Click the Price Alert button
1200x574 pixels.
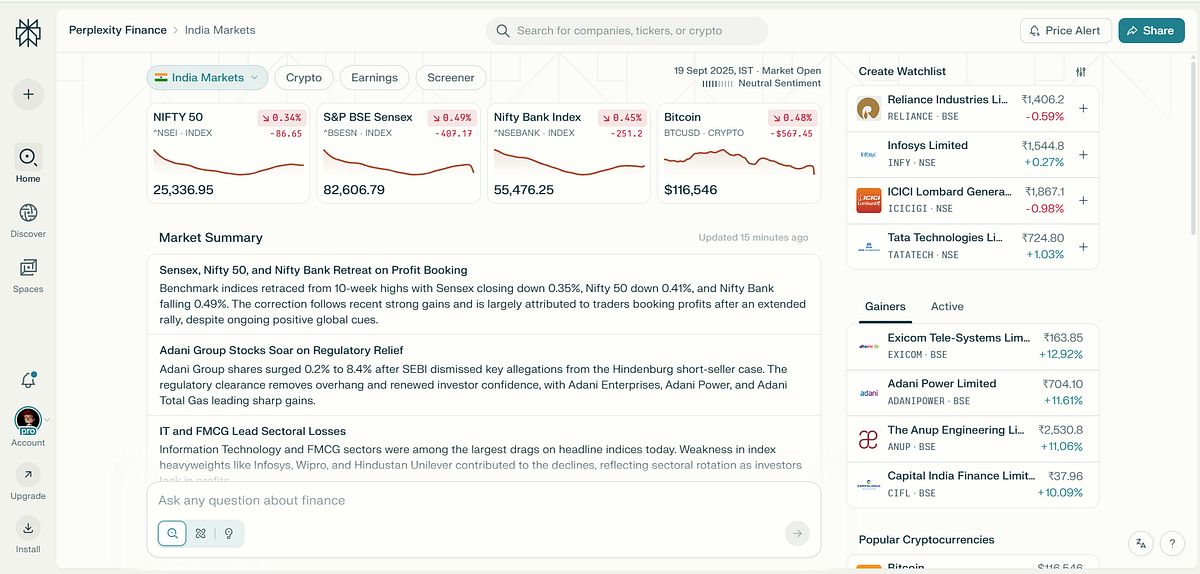click(1064, 31)
